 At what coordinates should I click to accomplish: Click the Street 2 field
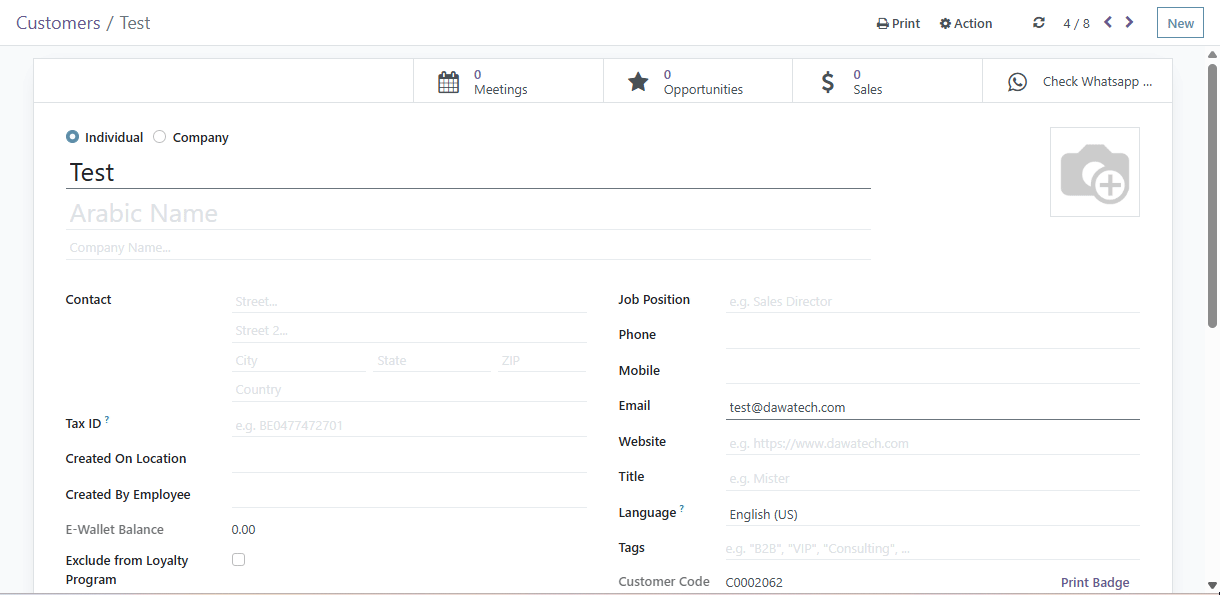(409, 331)
